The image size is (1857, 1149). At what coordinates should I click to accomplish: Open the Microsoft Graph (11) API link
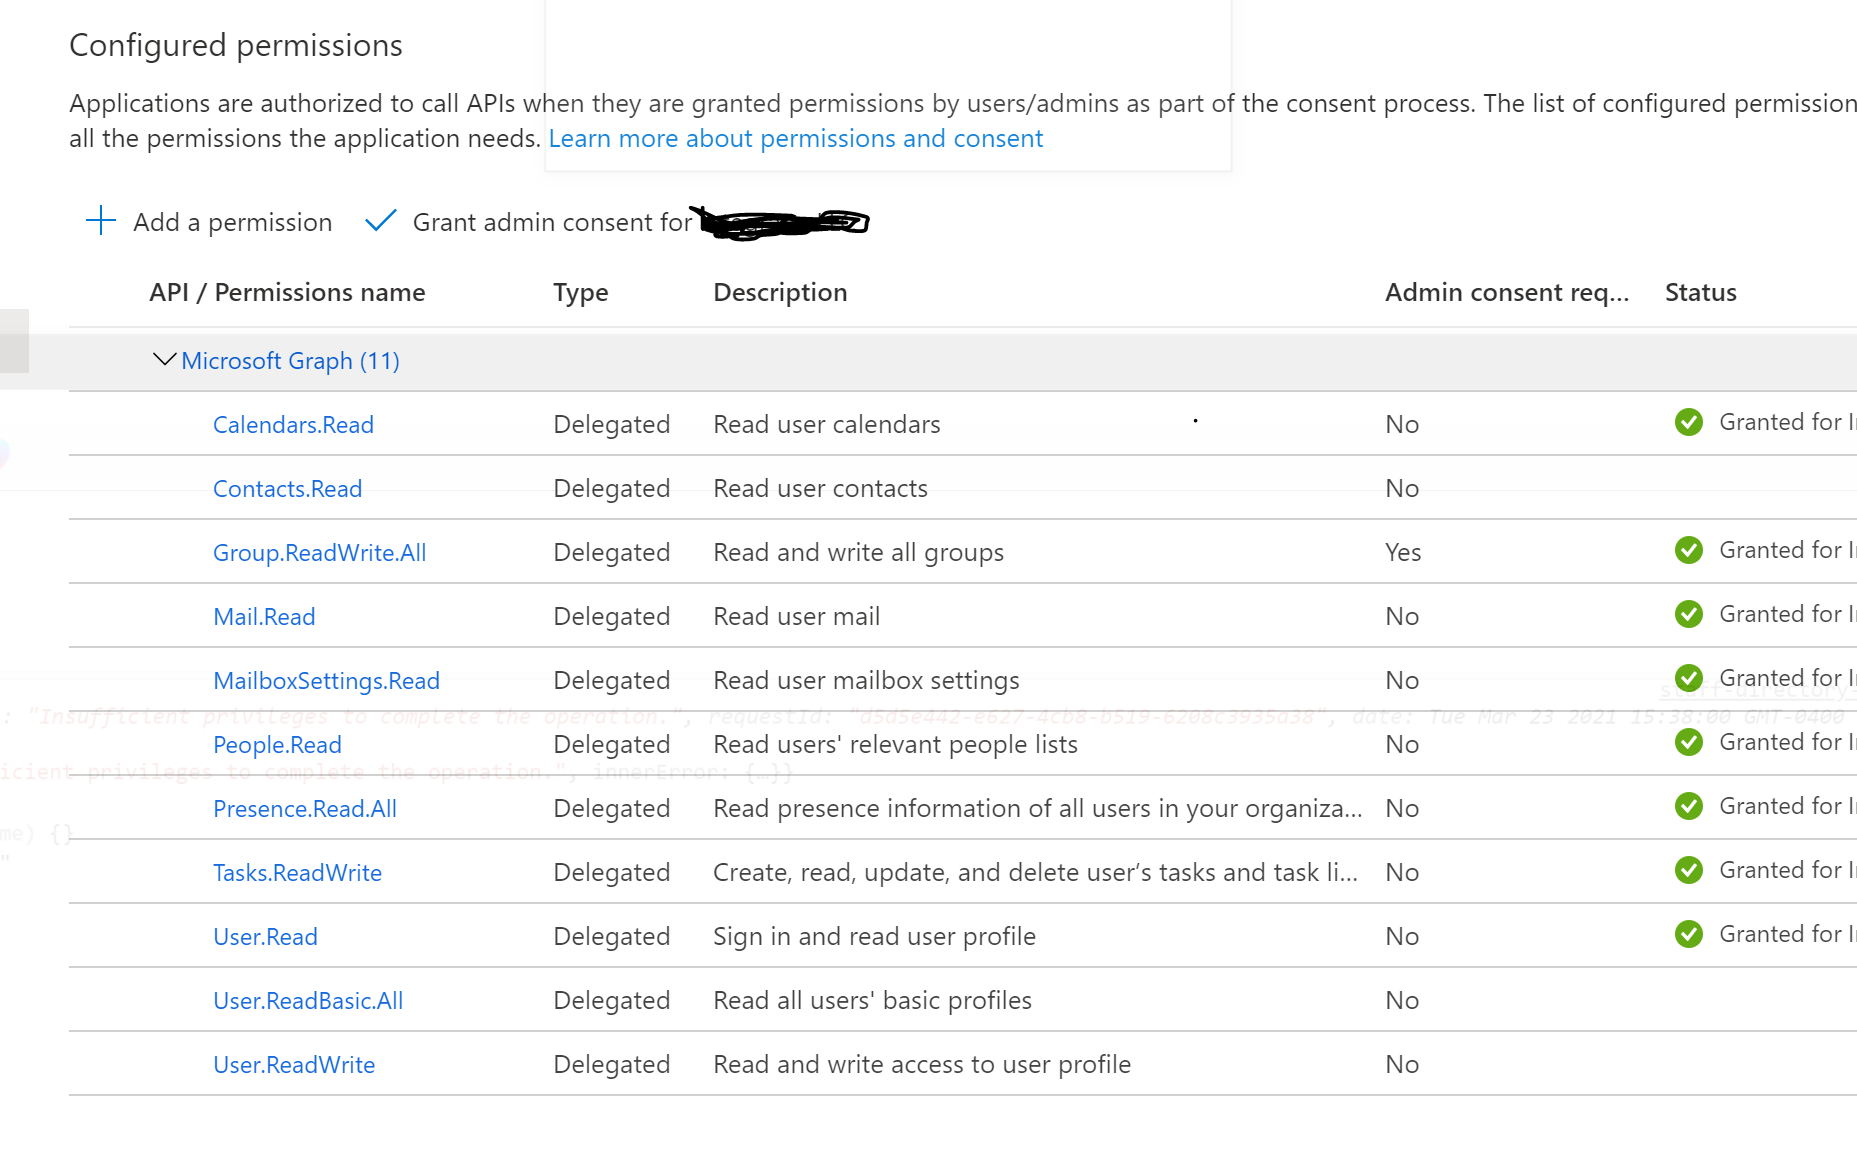[290, 361]
